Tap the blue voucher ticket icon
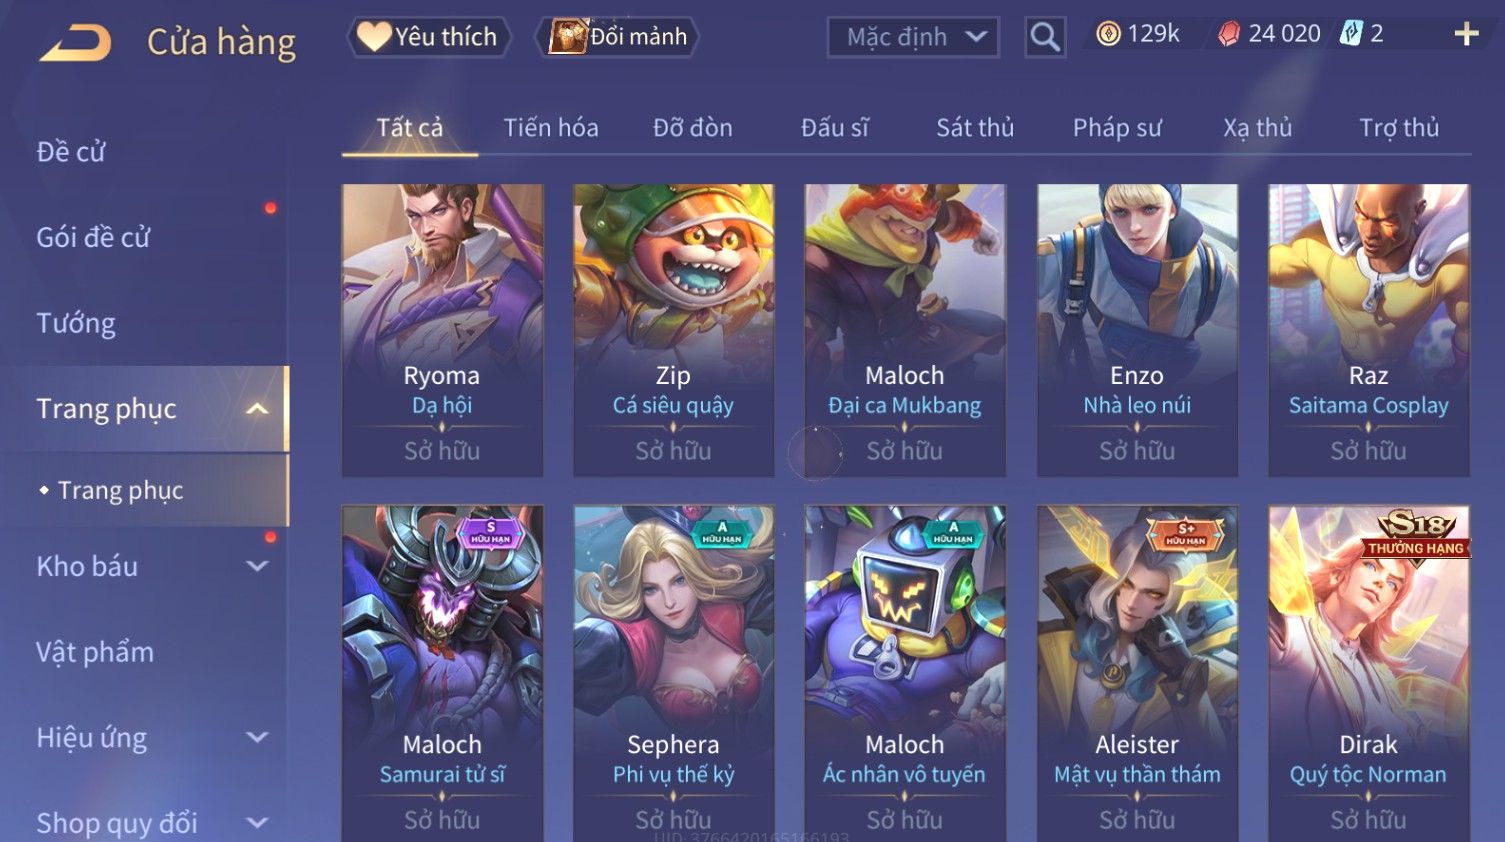Image resolution: width=1505 pixels, height=842 pixels. 1351,33
